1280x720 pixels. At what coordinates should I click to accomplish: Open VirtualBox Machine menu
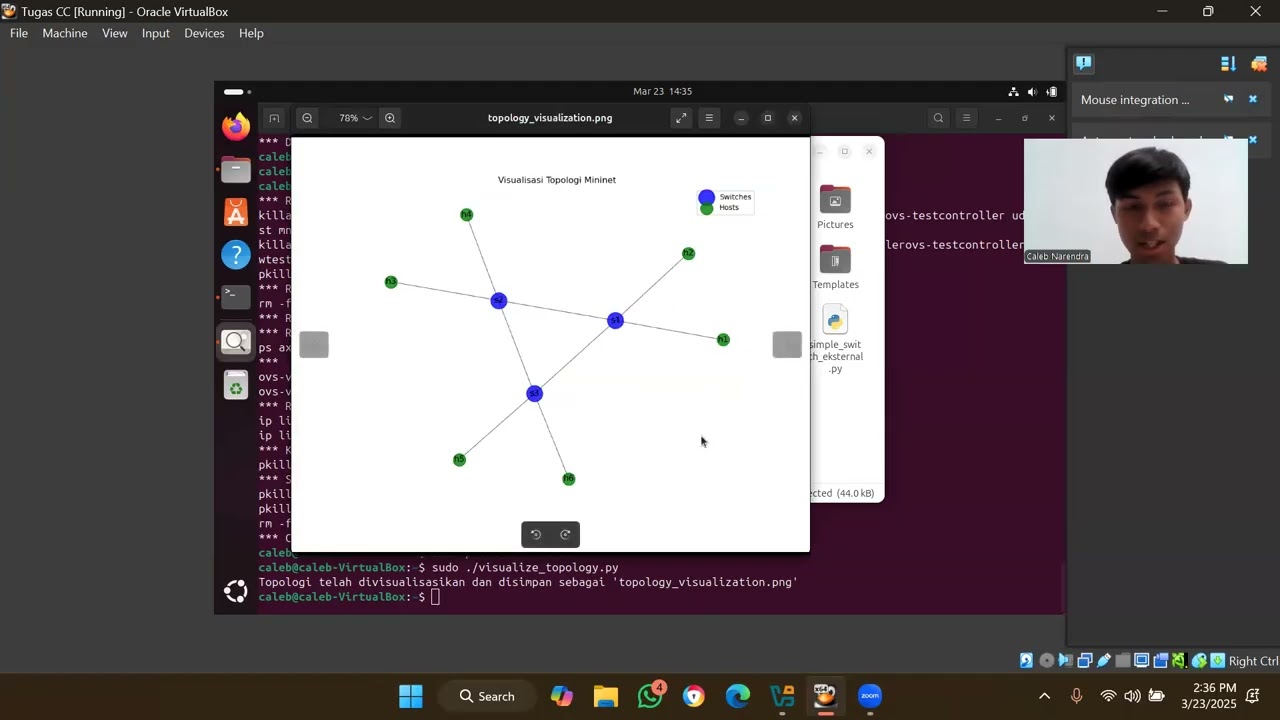coord(65,33)
